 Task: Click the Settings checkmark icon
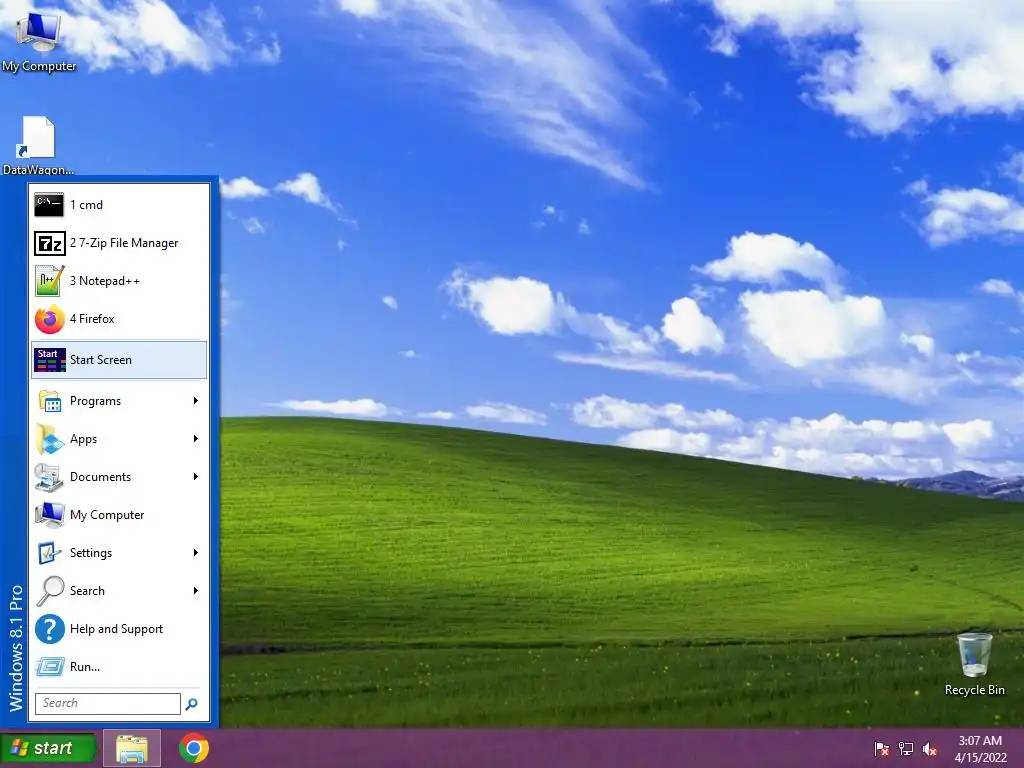point(49,553)
